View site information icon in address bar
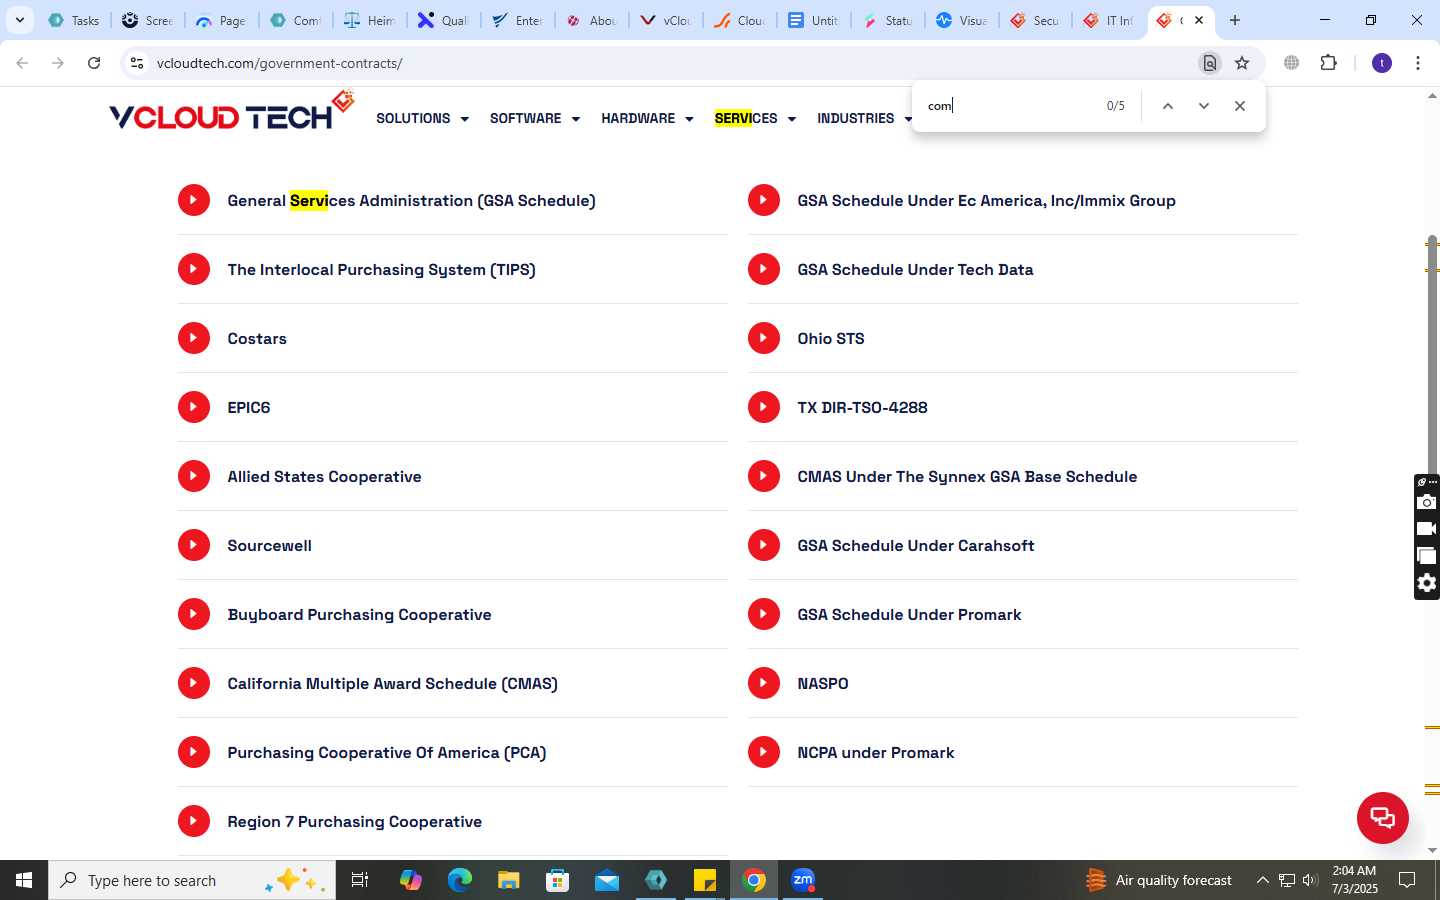This screenshot has width=1440, height=900. [x=137, y=63]
